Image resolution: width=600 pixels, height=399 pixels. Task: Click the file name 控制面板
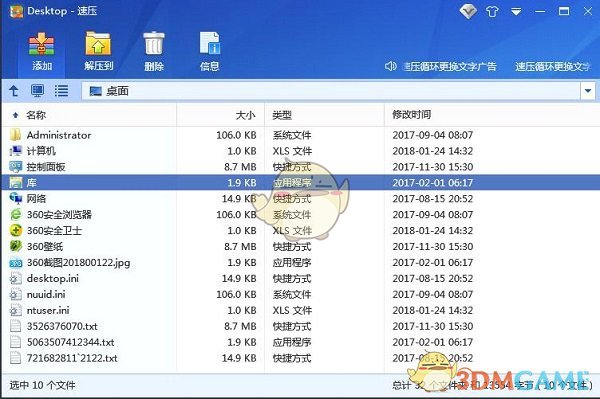pos(46,167)
